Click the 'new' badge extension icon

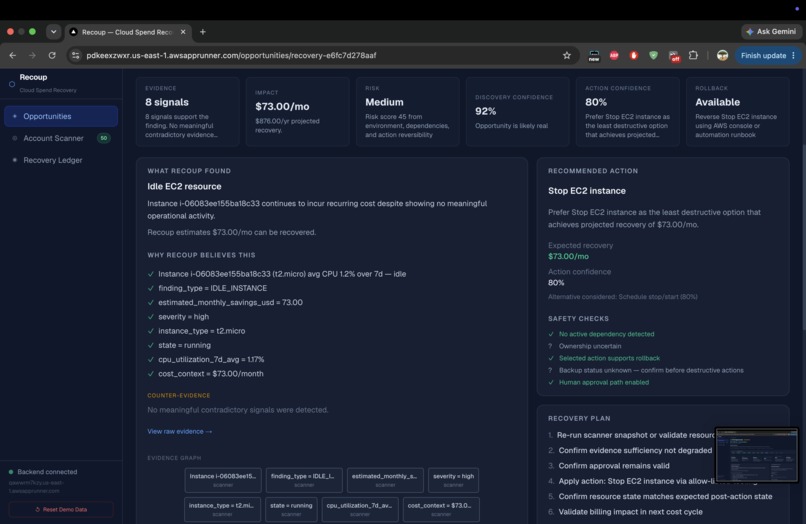point(594,56)
